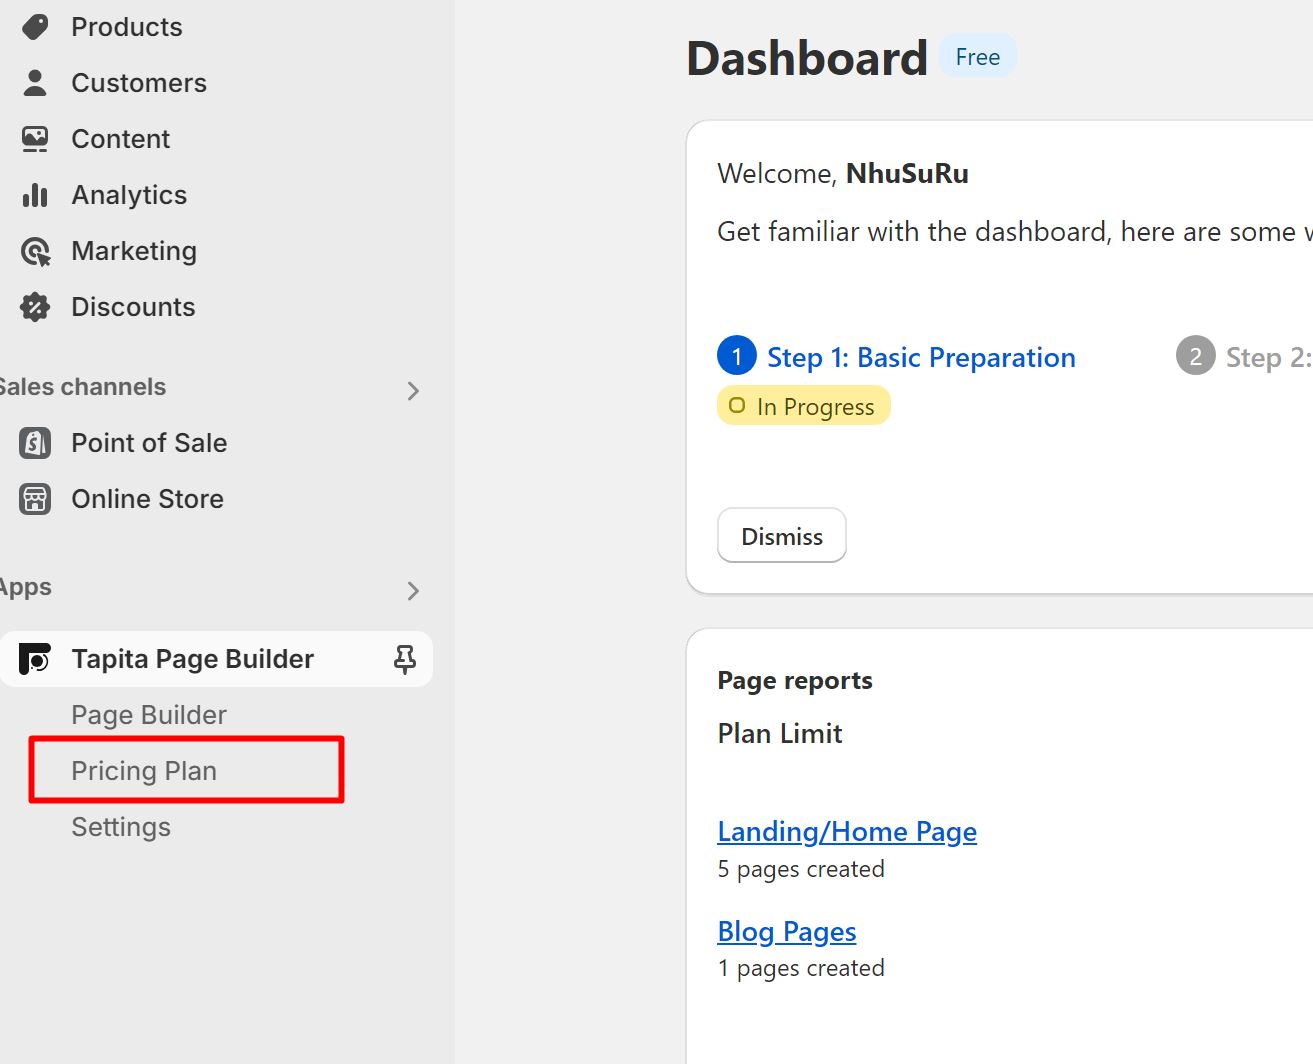
Task: Follow the Blog Pages link
Action: tap(787, 931)
